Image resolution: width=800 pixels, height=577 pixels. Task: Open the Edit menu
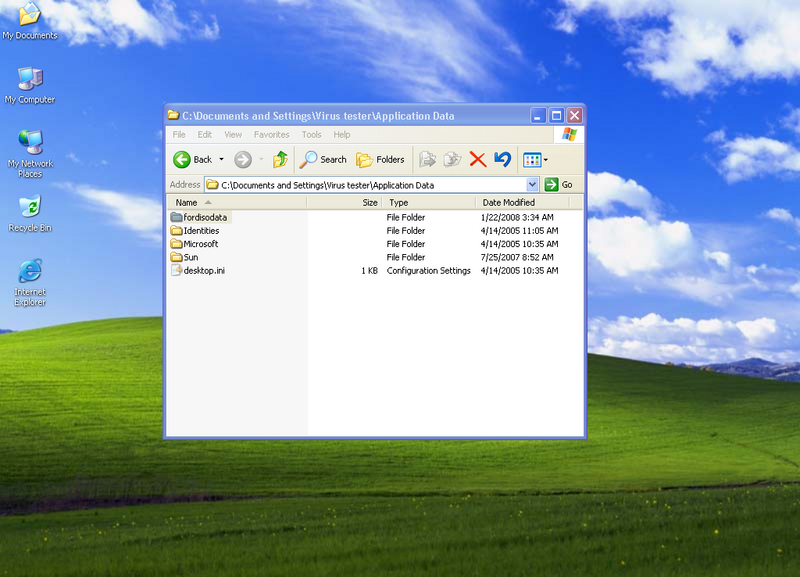point(205,135)
